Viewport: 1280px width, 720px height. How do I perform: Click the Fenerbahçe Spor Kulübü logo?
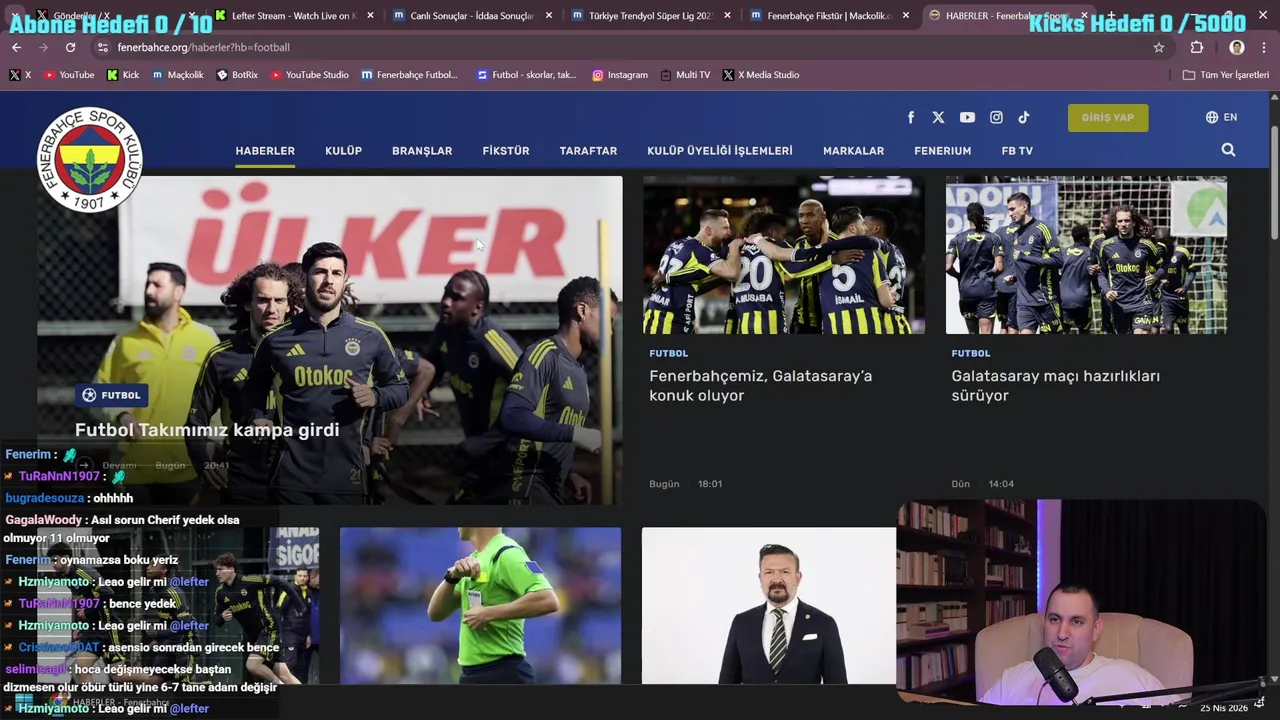pos(90,160)
